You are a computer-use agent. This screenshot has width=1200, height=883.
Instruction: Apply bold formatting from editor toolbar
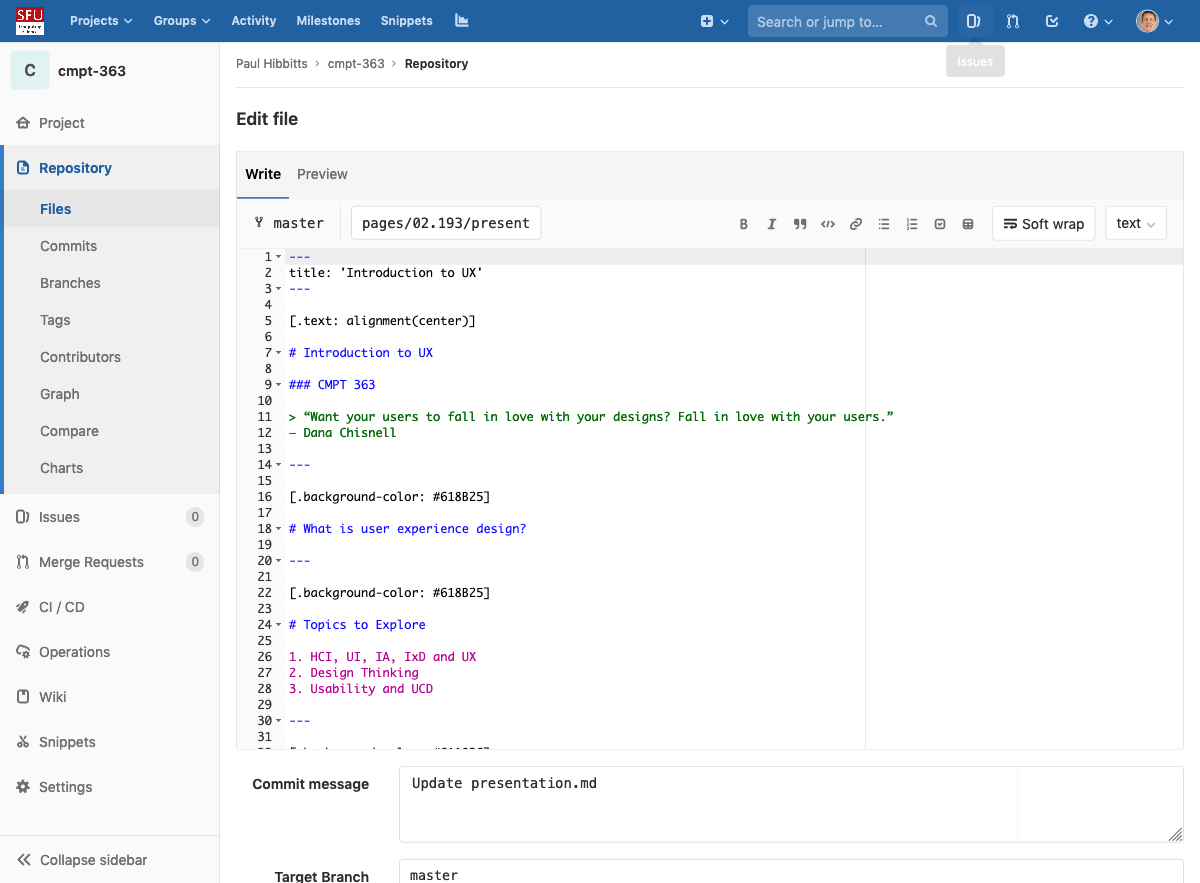pos(744,224)
